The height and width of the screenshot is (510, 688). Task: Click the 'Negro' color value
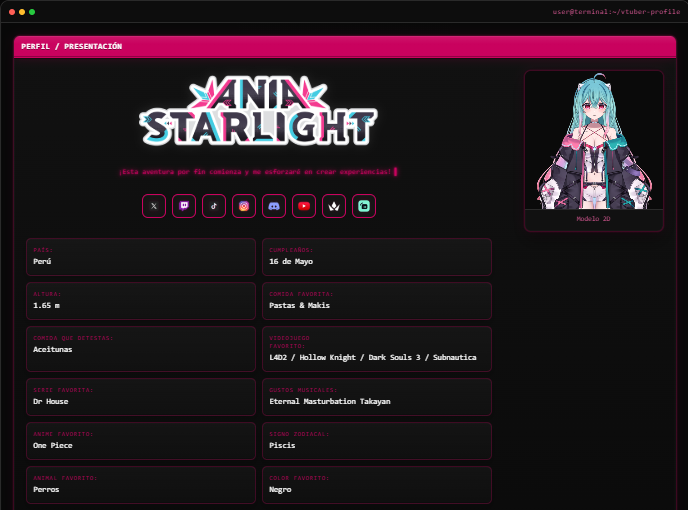[280, 489]
